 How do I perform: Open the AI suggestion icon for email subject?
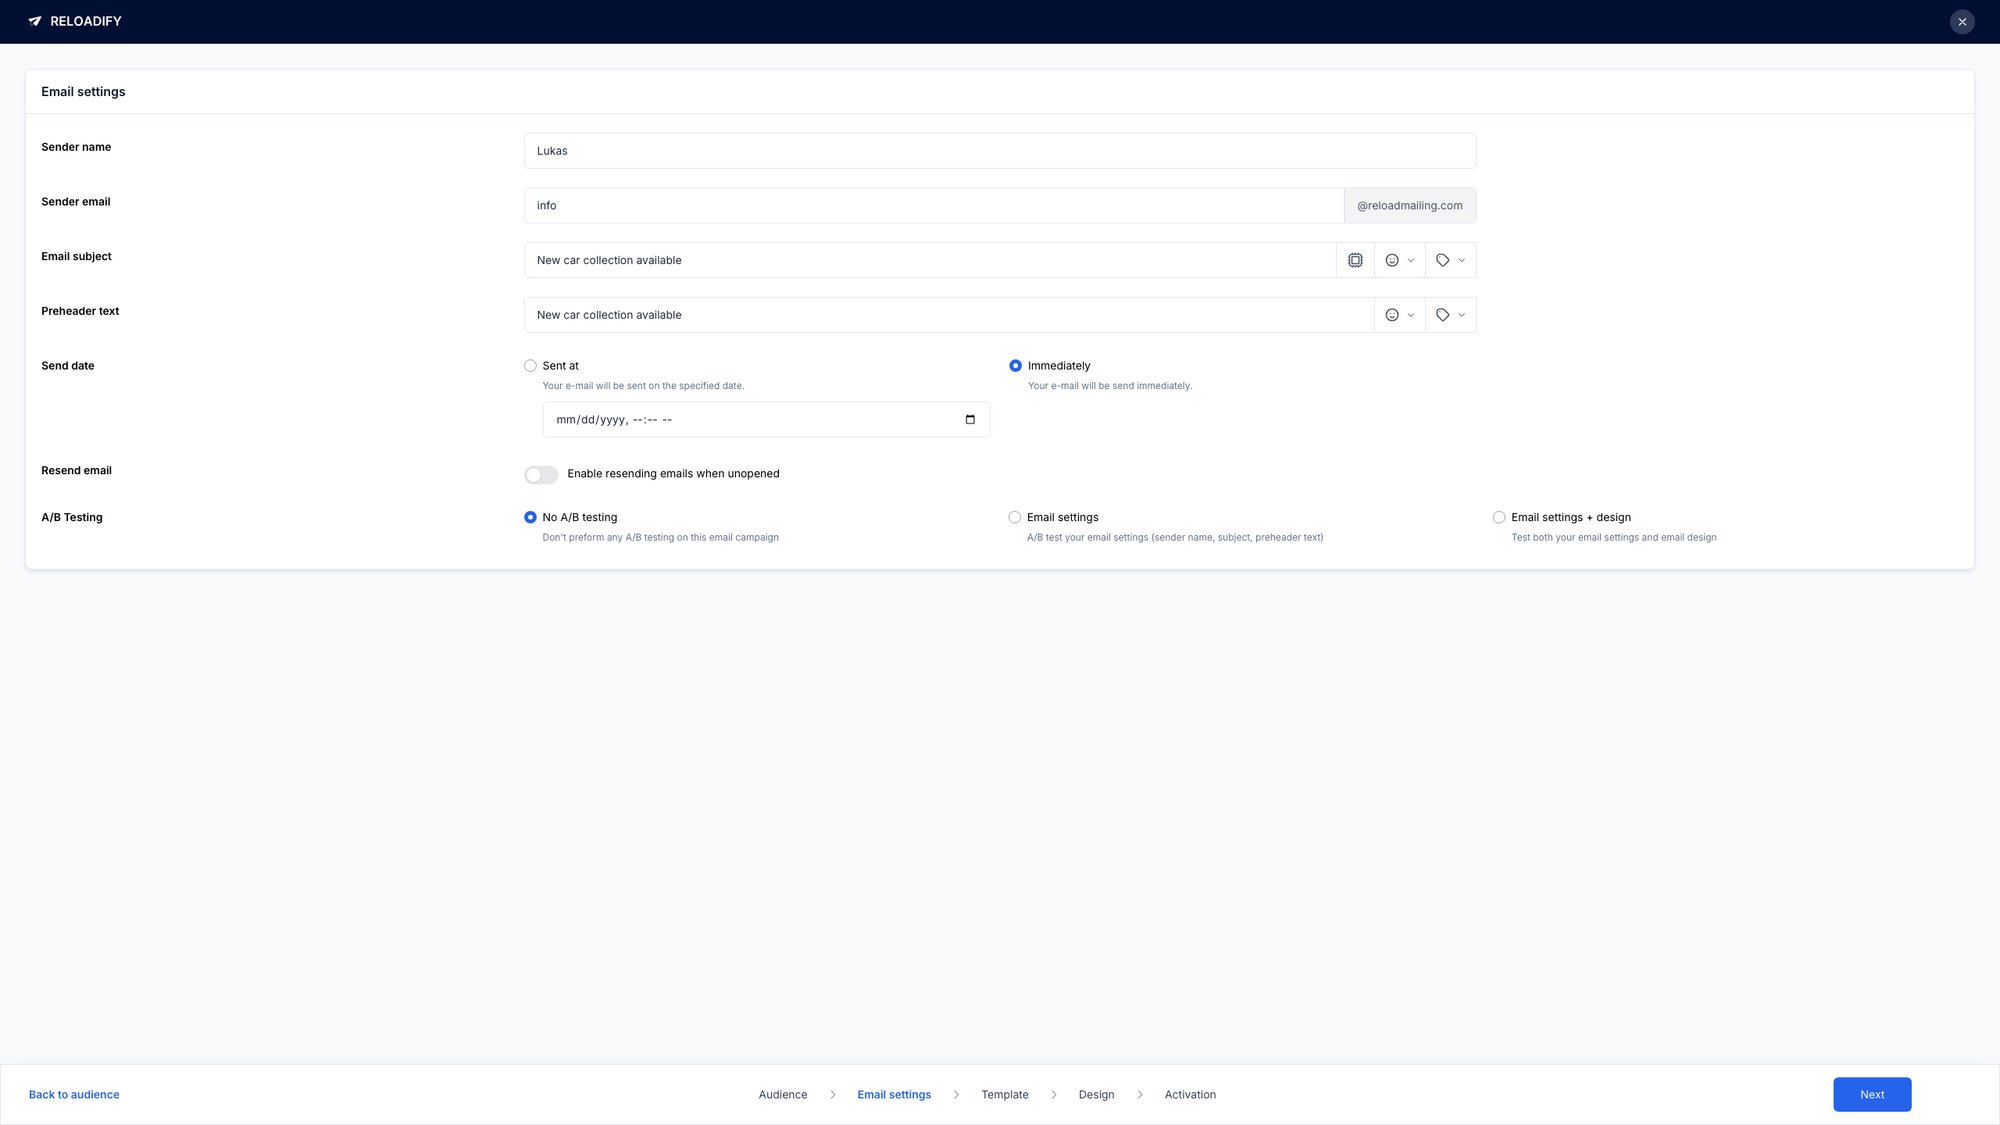[x=1355, y=260]
